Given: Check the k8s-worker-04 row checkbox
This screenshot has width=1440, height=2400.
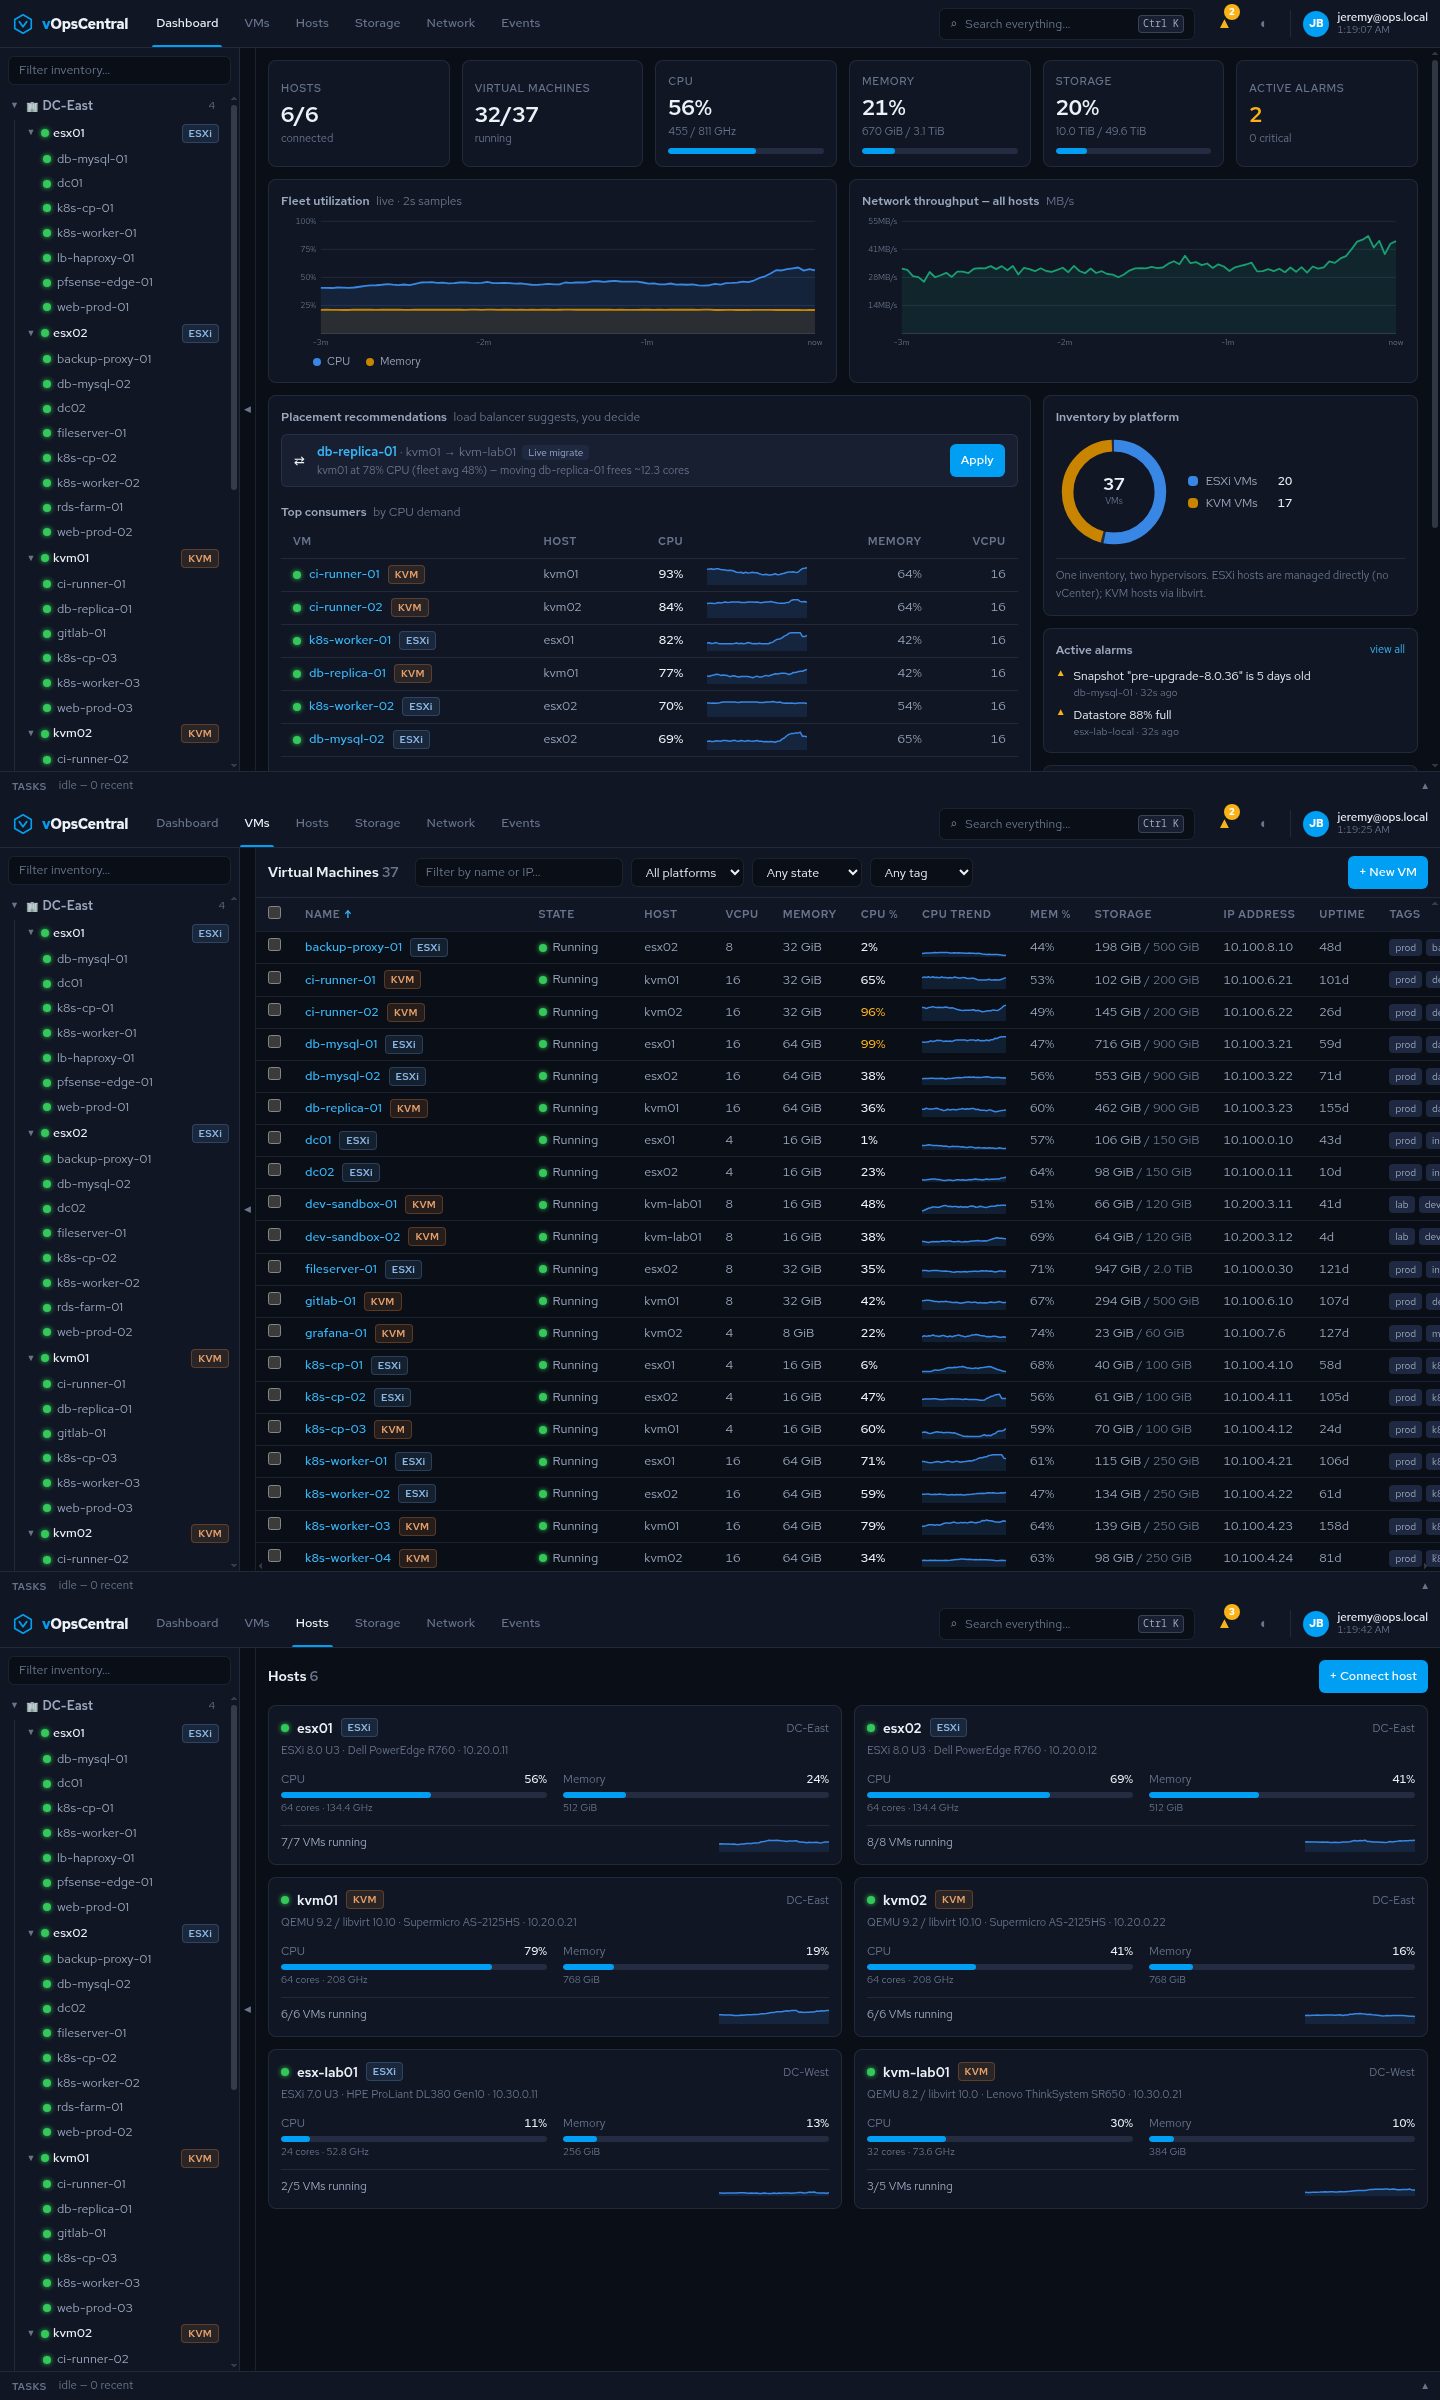Looking at the screenshot, I should (275, 1556).
